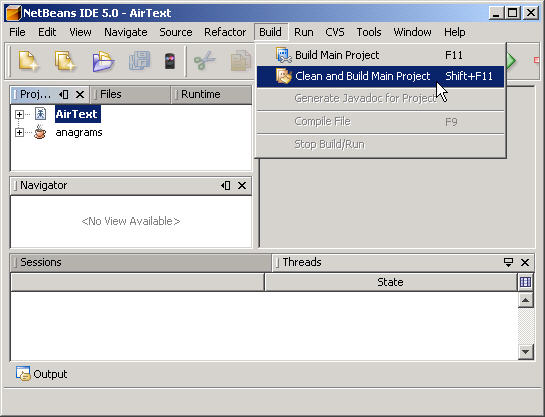
Task: Click the Save All toolbar icon
Action: coord(140,61)
